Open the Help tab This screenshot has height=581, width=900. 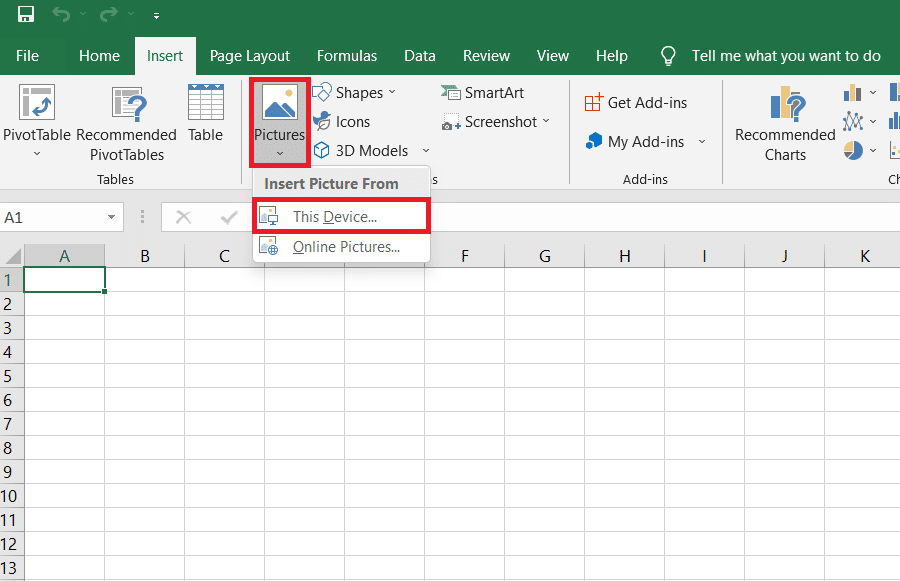[x=611, y=56]
